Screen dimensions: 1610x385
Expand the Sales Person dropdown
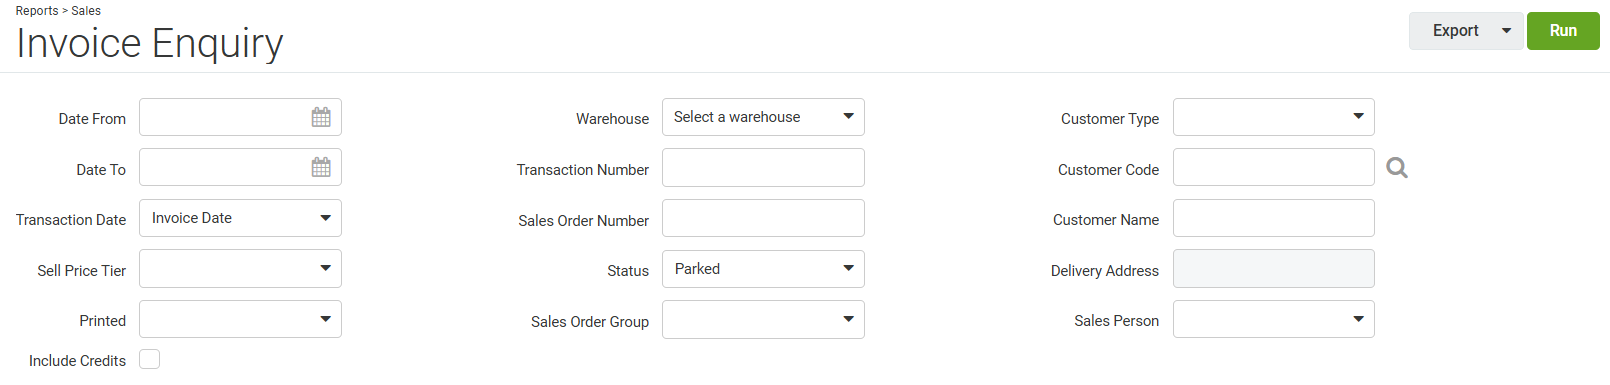tap(1273, 319)
